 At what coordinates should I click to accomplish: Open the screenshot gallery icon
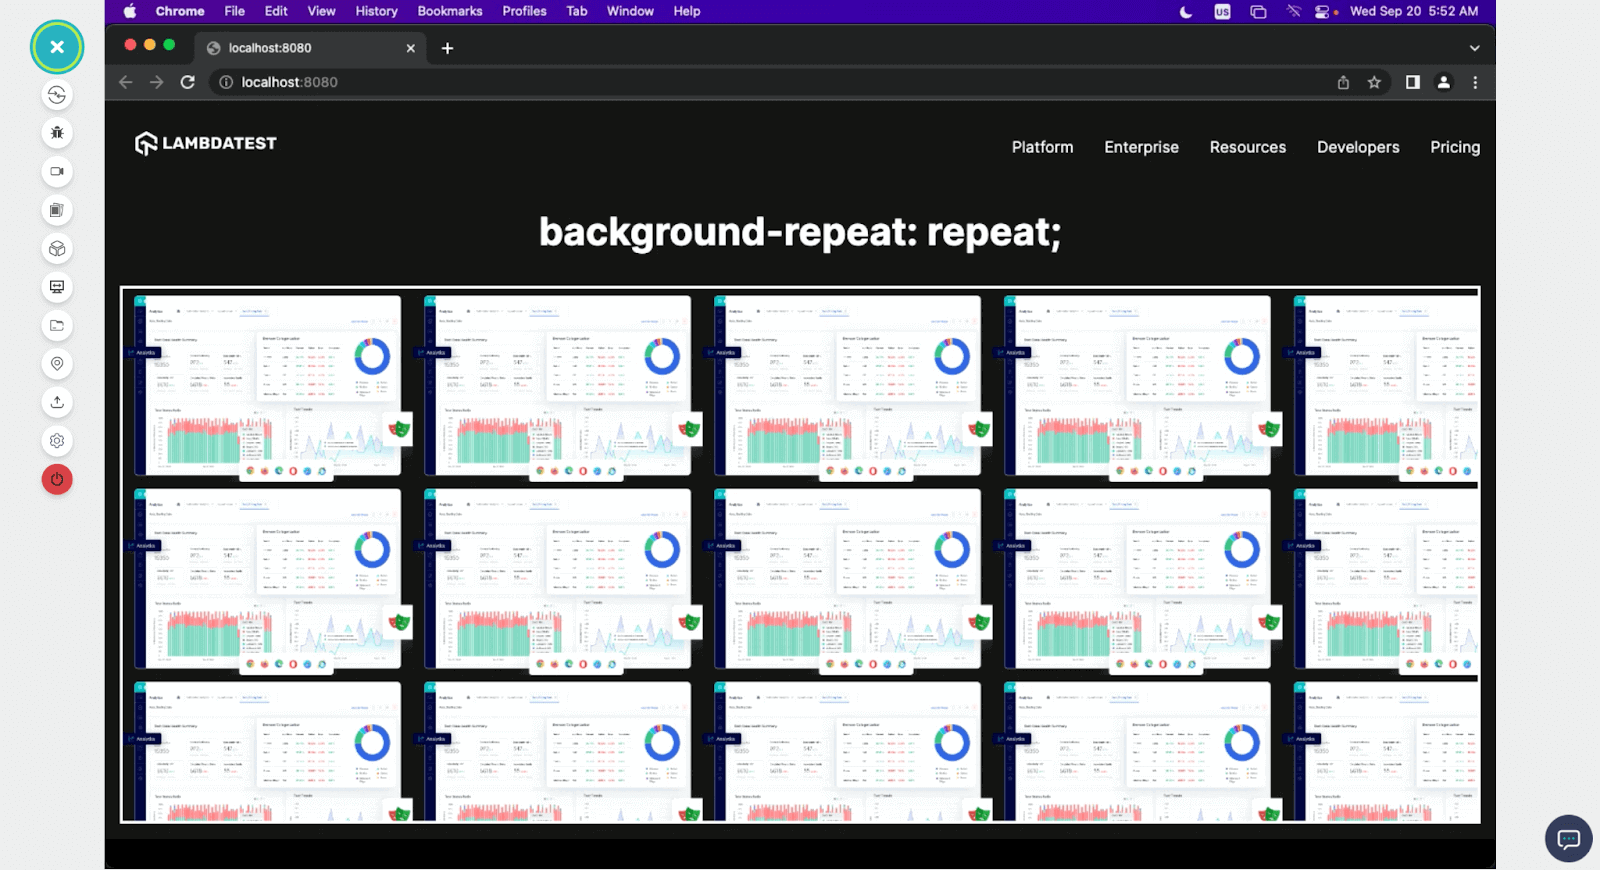click(57, 210)
